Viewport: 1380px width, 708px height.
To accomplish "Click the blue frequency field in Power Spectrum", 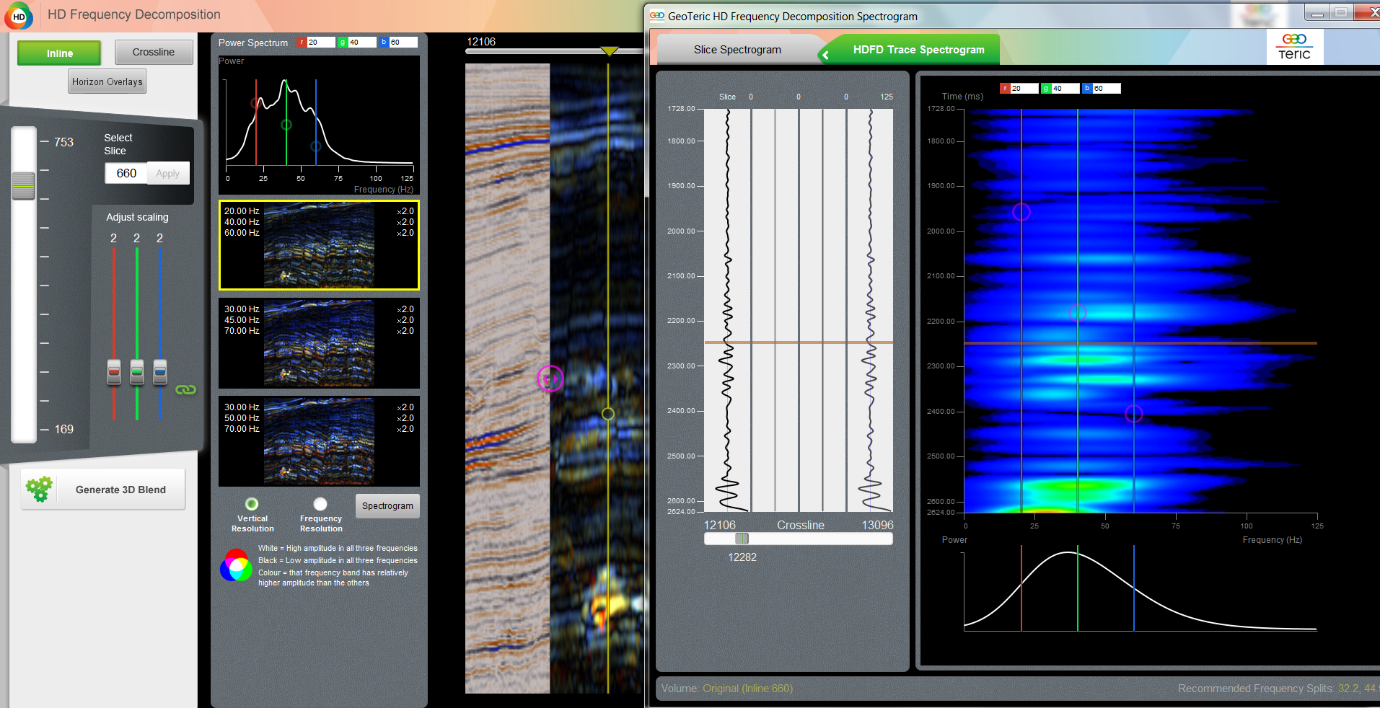I will [403, 42].
